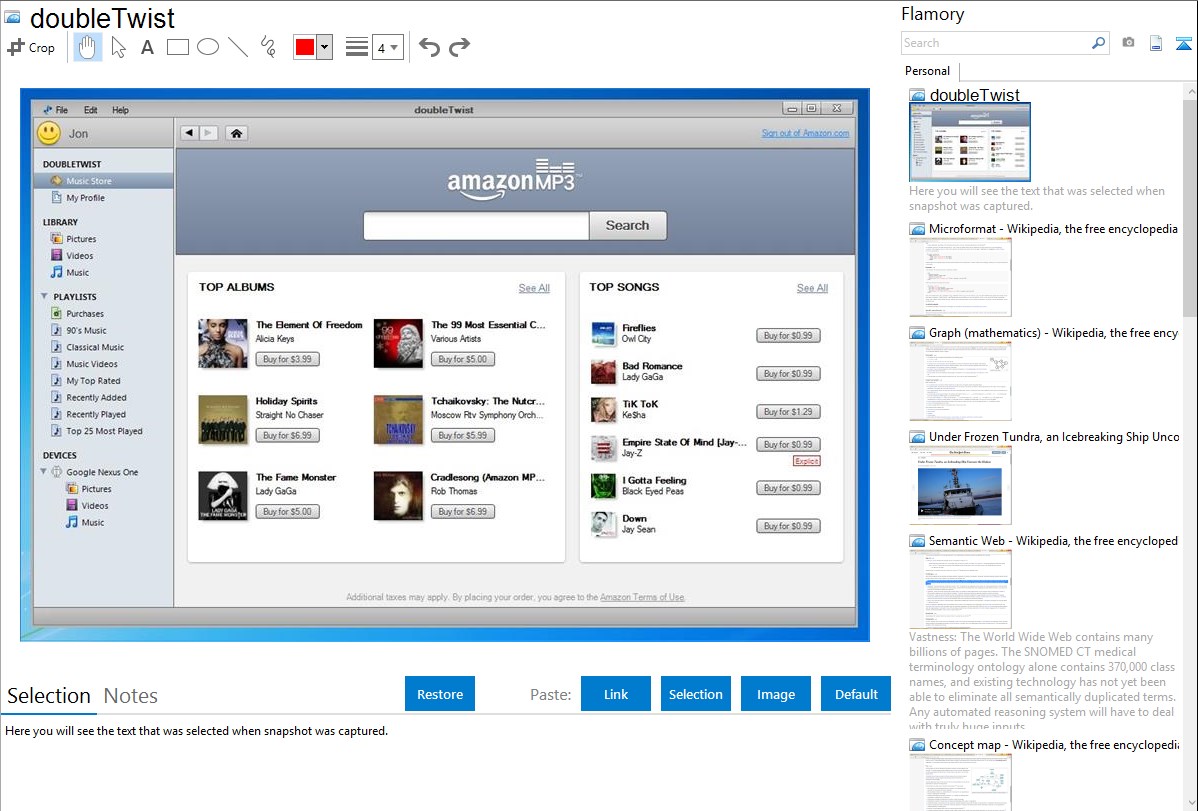Click the Paste Selection button
Image resolution: width=1198 pixels, height=811 pixels.
click(695, 694)
